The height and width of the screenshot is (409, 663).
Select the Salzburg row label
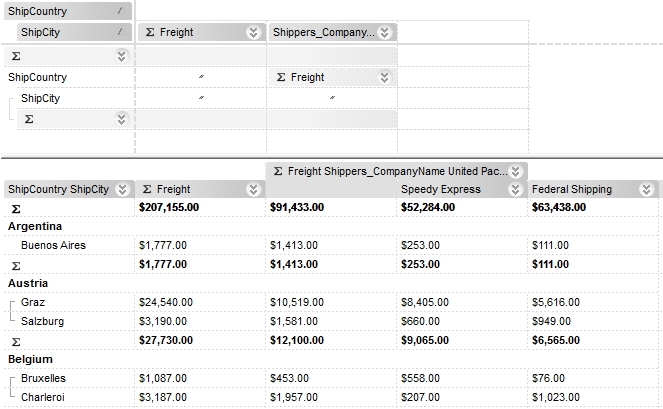pos(43,321)
